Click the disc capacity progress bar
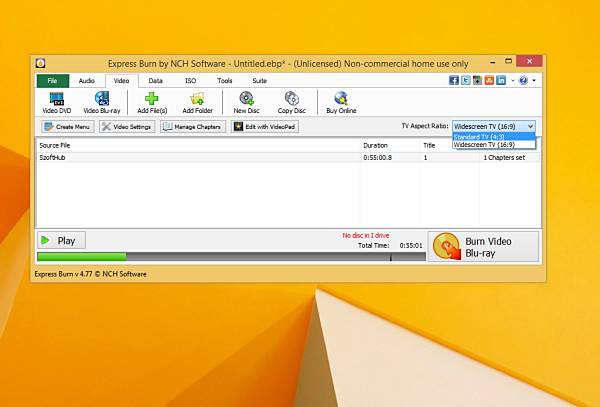The width and height of the screenshot is (600, 407). (231, 257)
